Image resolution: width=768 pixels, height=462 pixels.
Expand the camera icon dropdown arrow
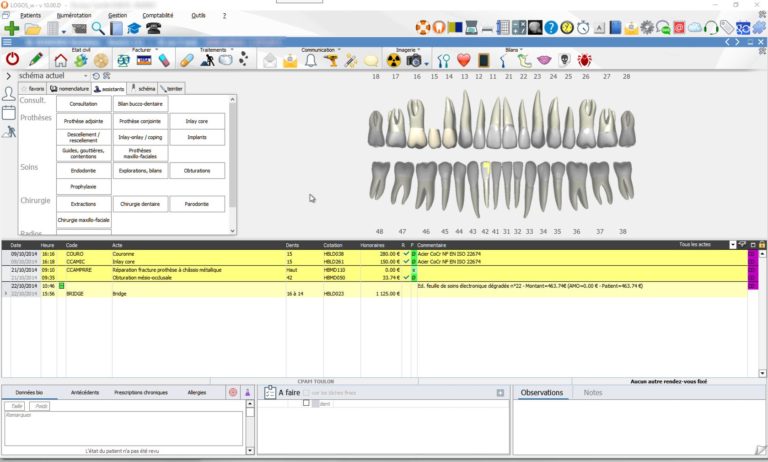(427, 62)
